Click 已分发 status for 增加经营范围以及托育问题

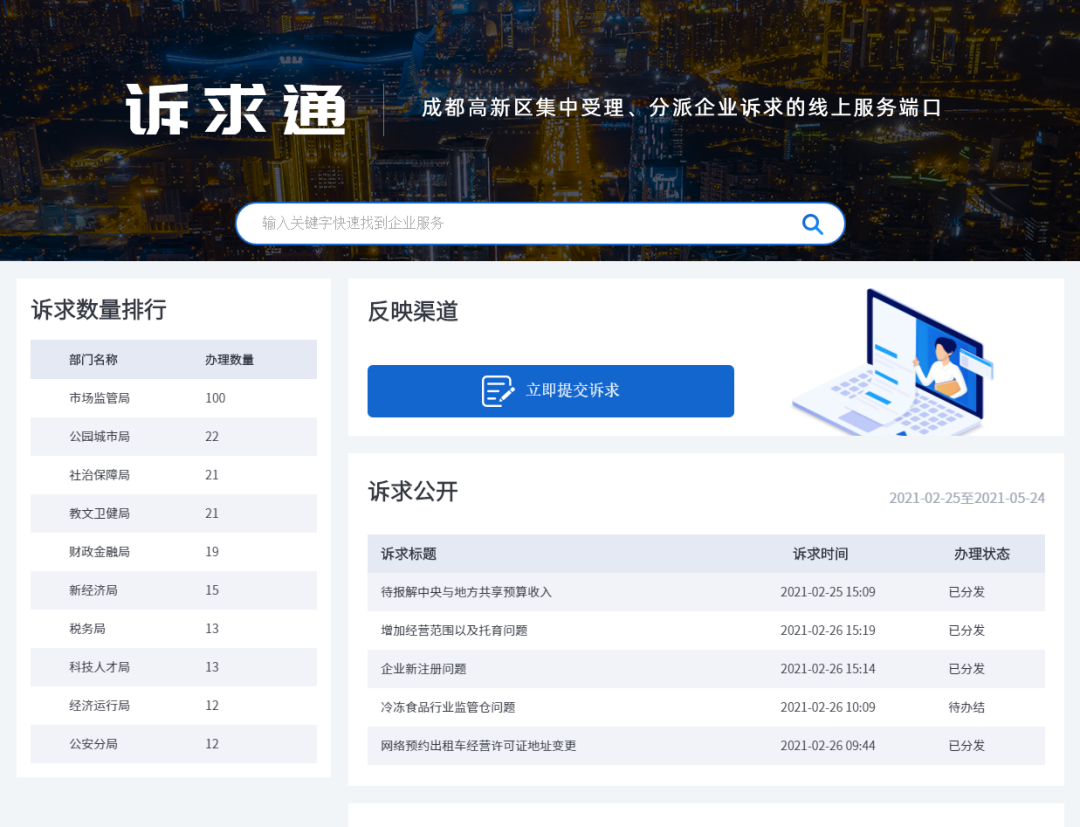[966, 631]
